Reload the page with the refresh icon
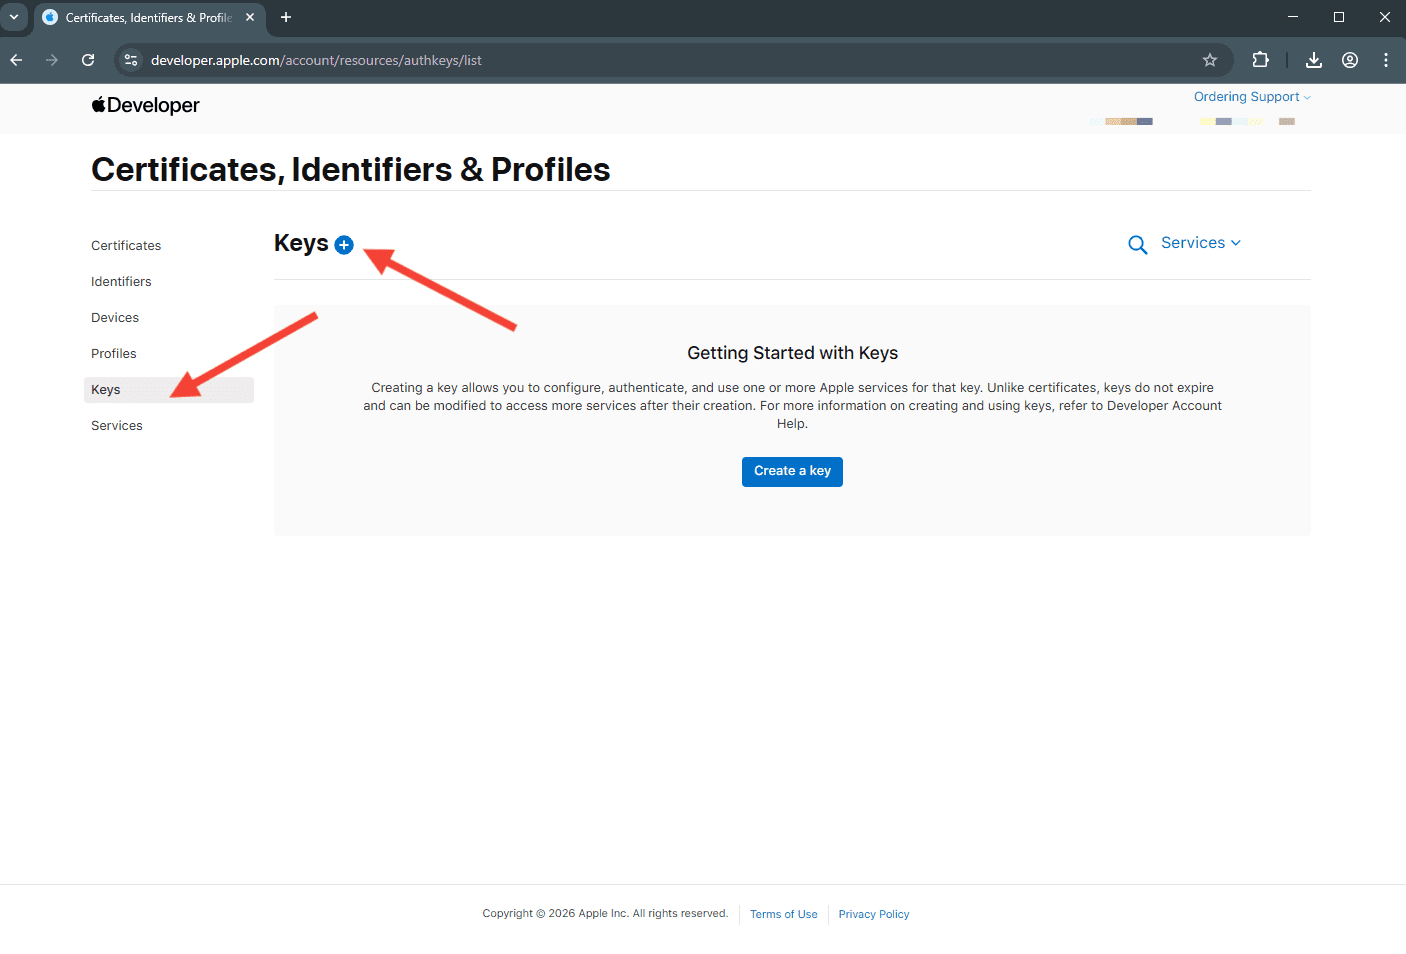This screenshot has width=1406, height=954. click(88, 60)
